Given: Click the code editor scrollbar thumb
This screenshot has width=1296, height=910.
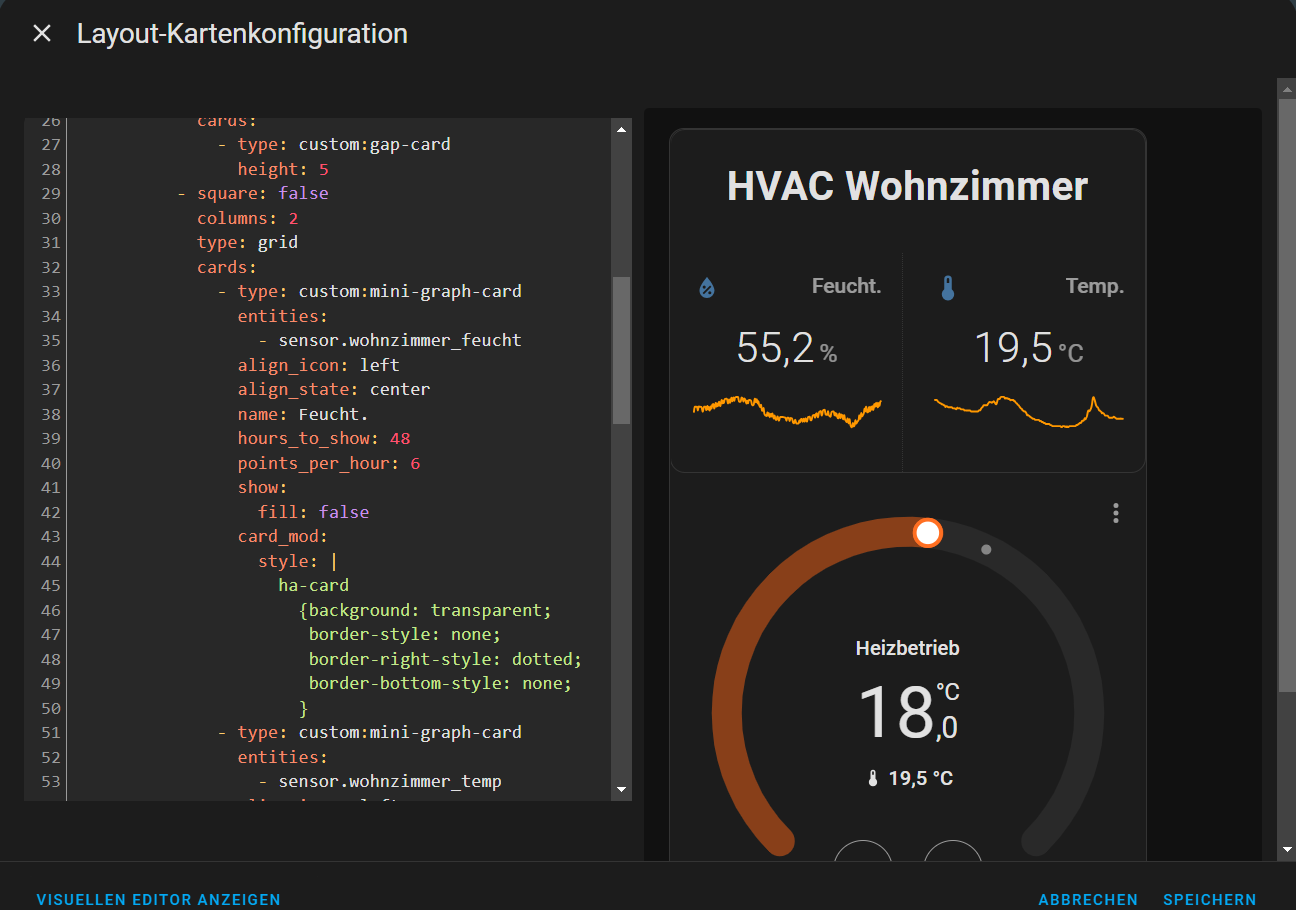Looking at the screenshot, I should click(621, 350).
